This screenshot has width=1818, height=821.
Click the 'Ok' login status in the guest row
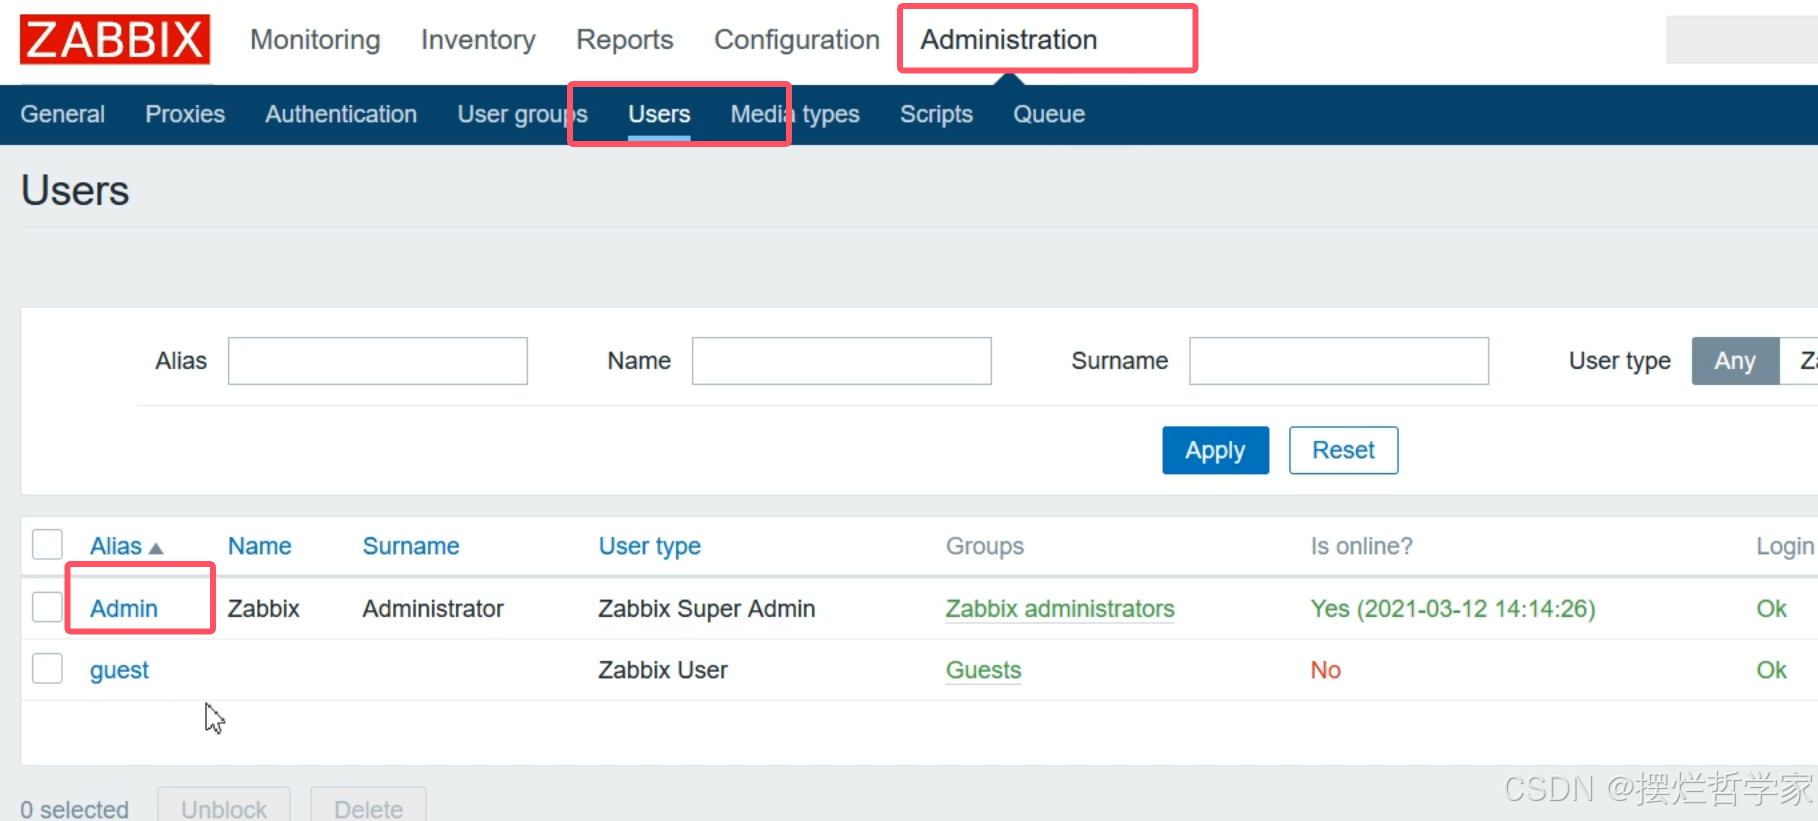pyautogui.click(x=1771, y=670)
